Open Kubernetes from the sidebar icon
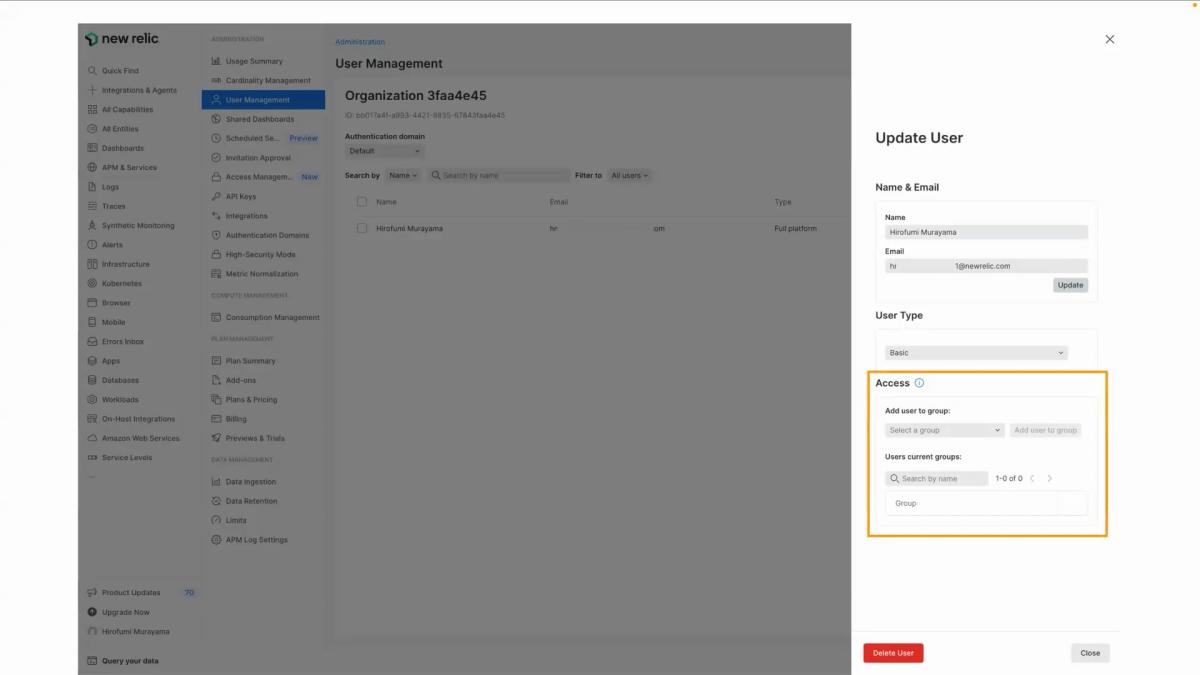Screen dimensions: 1200x675 point(93,284)
